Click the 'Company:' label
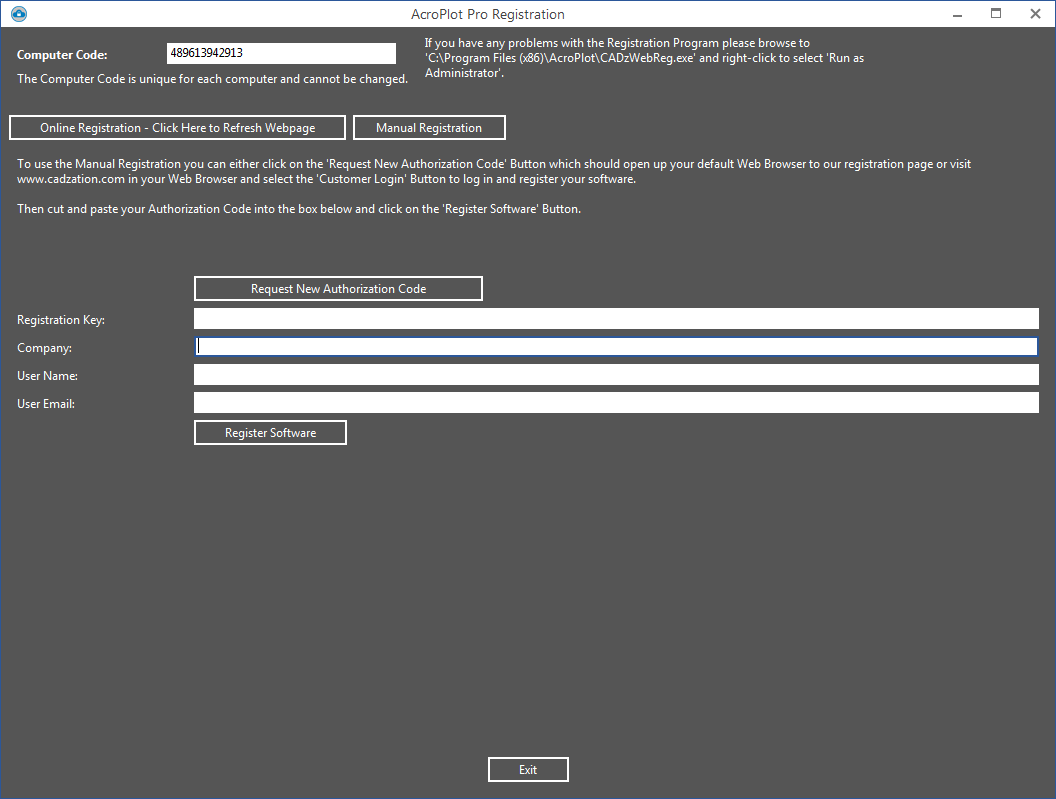The image size is (1056, 799). coord(44,348)
